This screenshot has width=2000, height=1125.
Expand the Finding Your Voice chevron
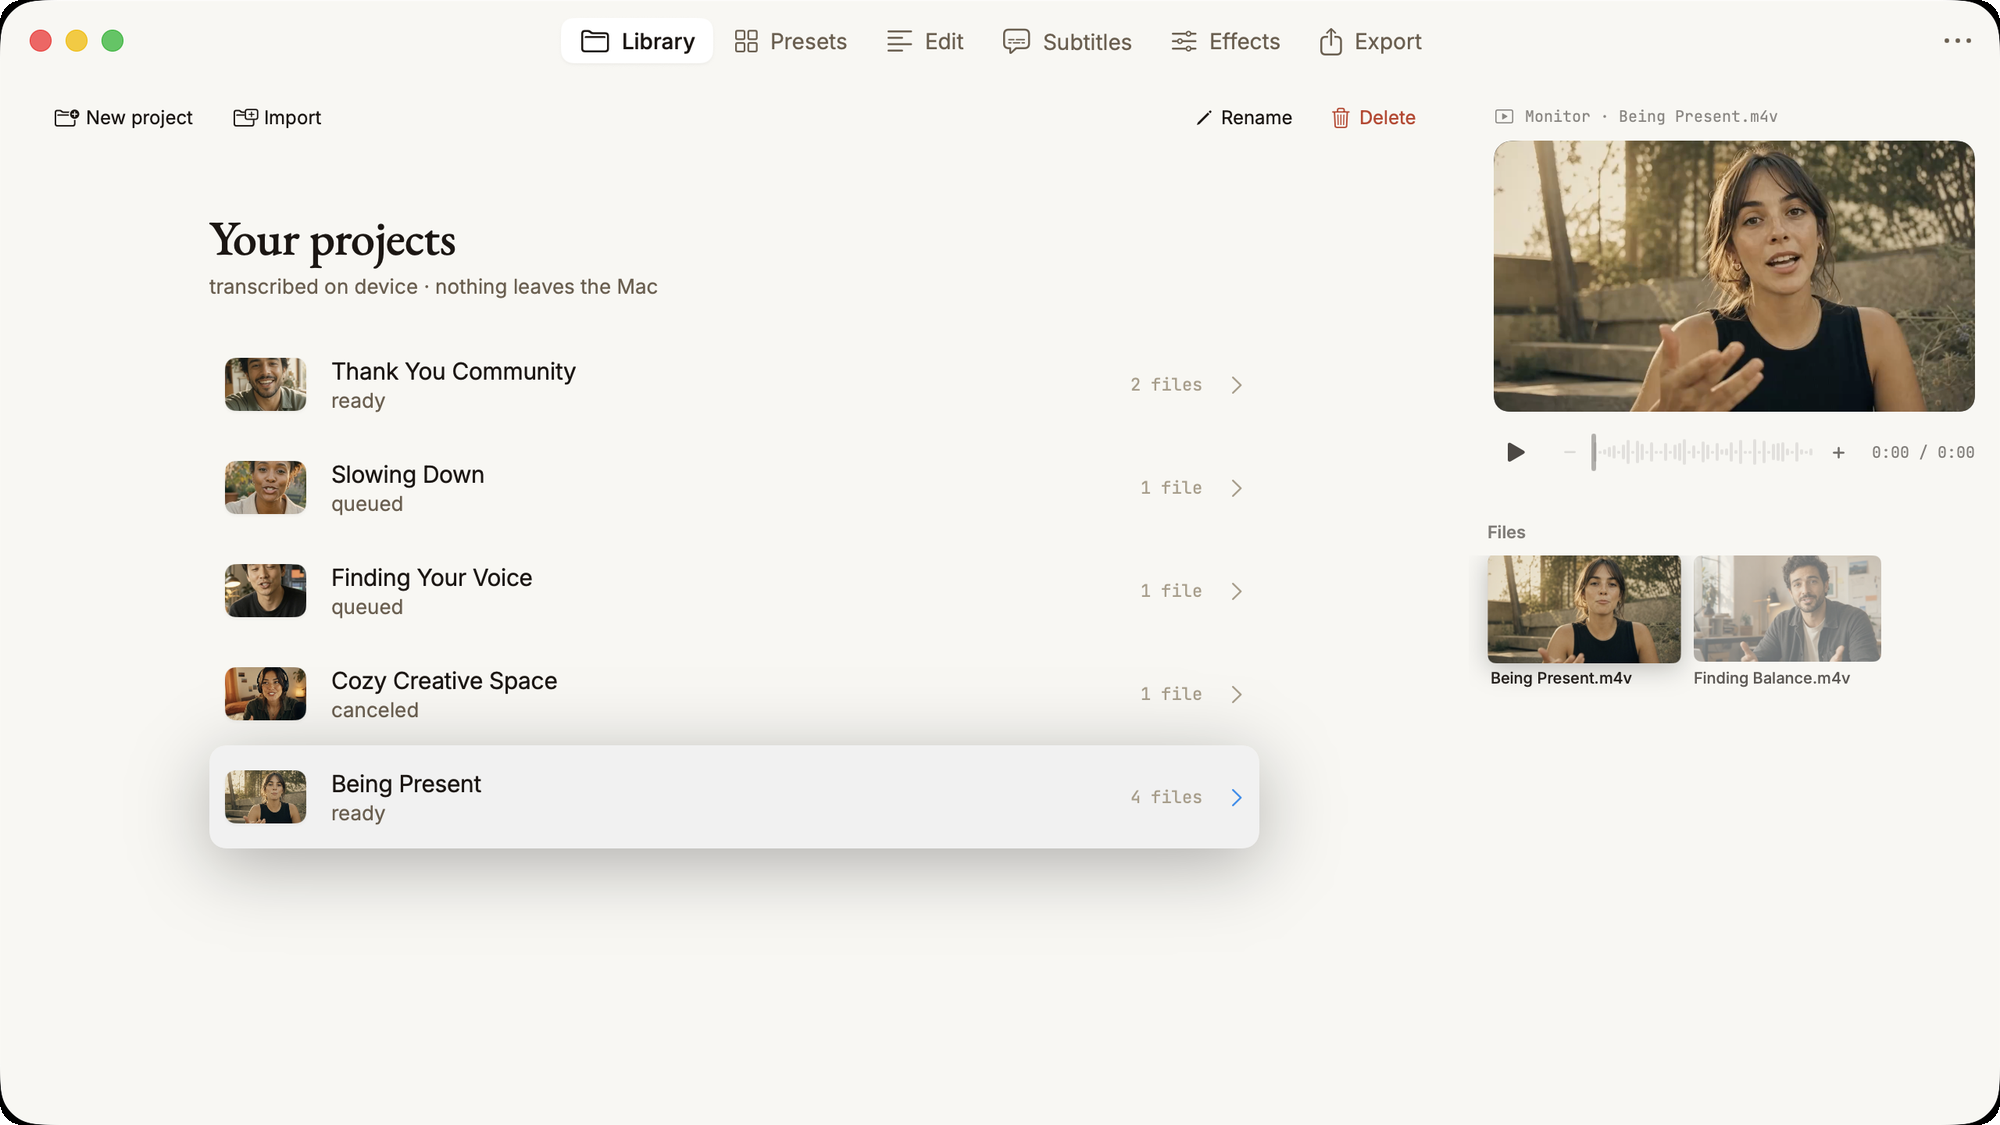click(x=1237, y=591)
